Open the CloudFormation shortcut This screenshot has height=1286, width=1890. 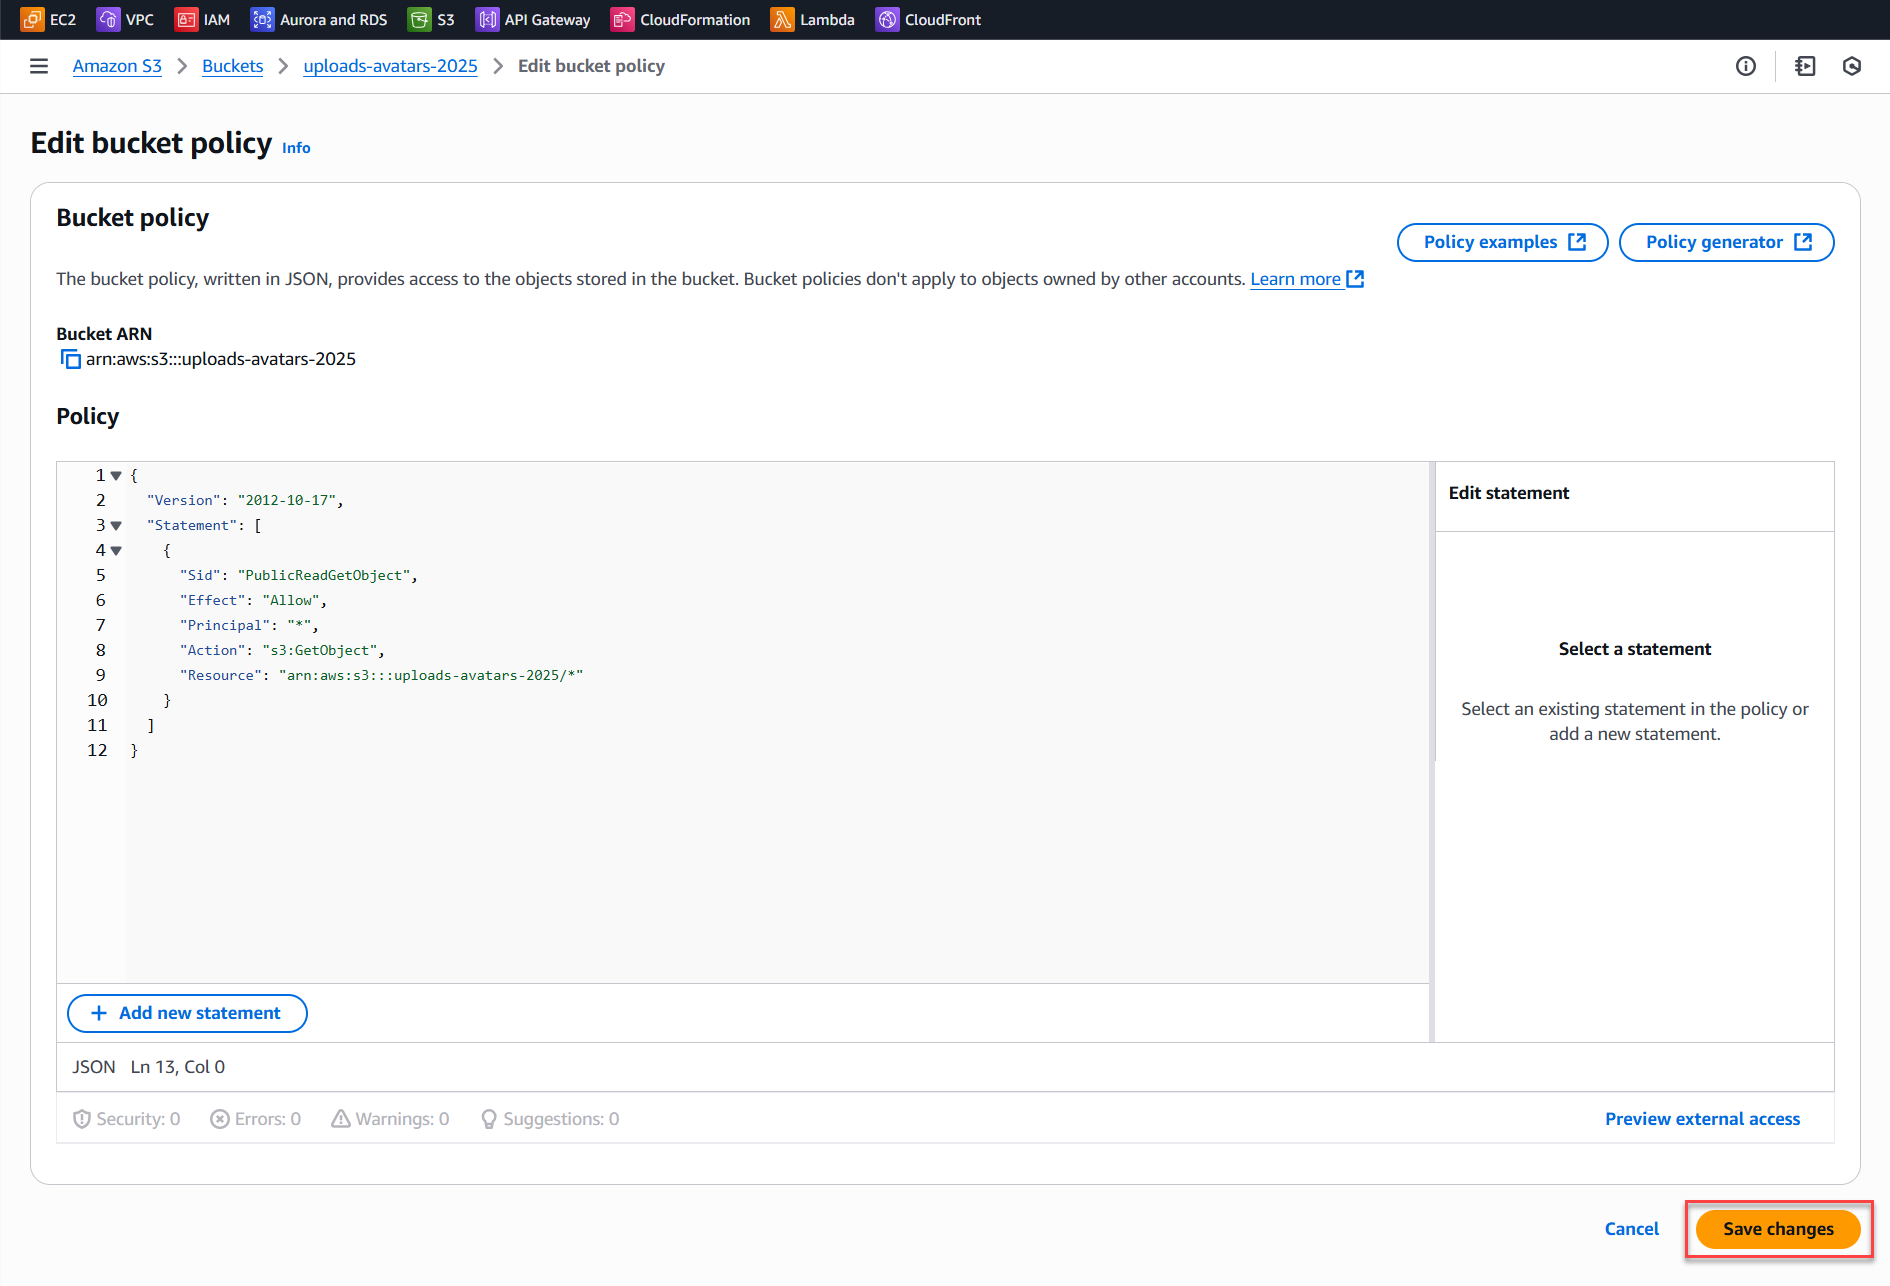coord(680,19)
